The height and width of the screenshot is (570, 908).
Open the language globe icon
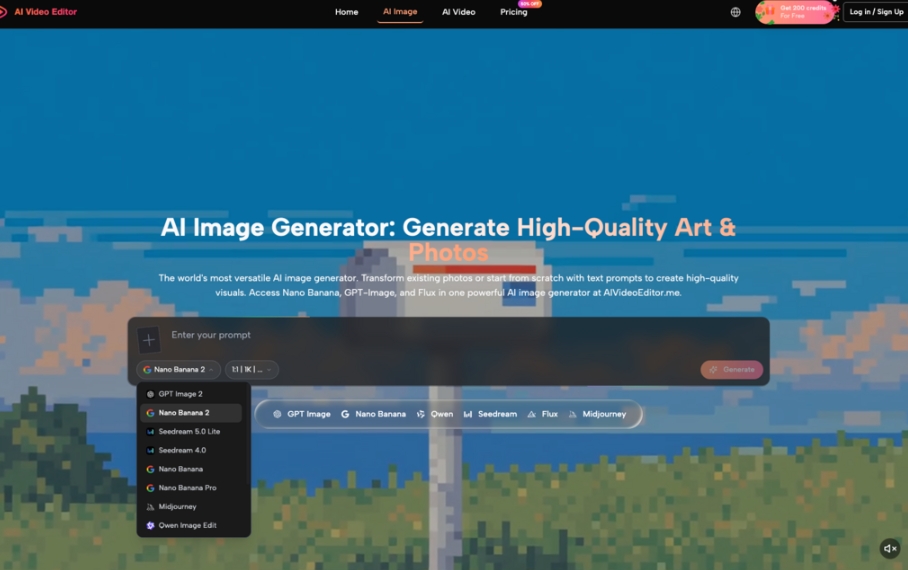(x=735, y=12)
